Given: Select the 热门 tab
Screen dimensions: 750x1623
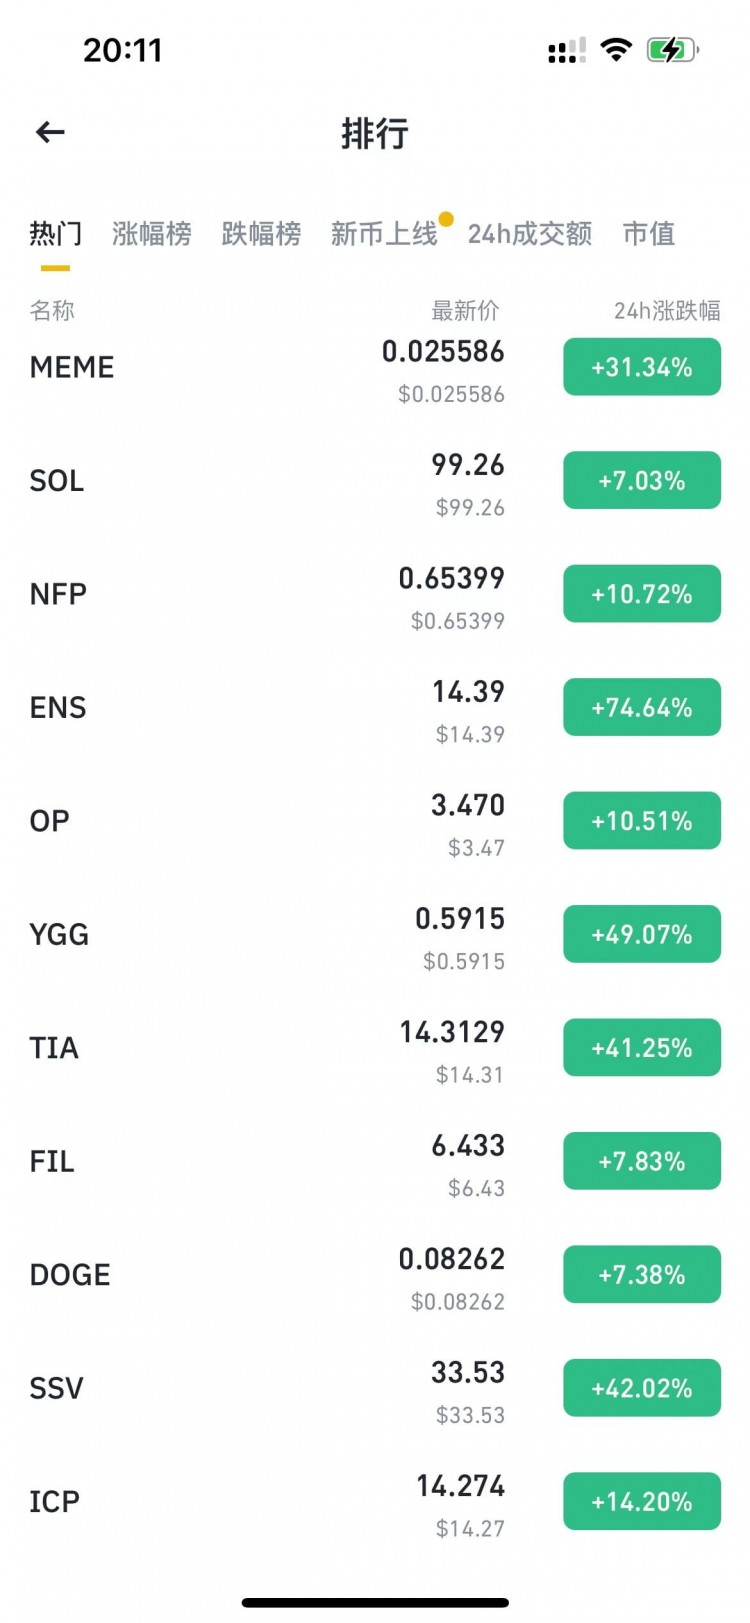Looking at the screenshot, I should click(x=56, y=234).
